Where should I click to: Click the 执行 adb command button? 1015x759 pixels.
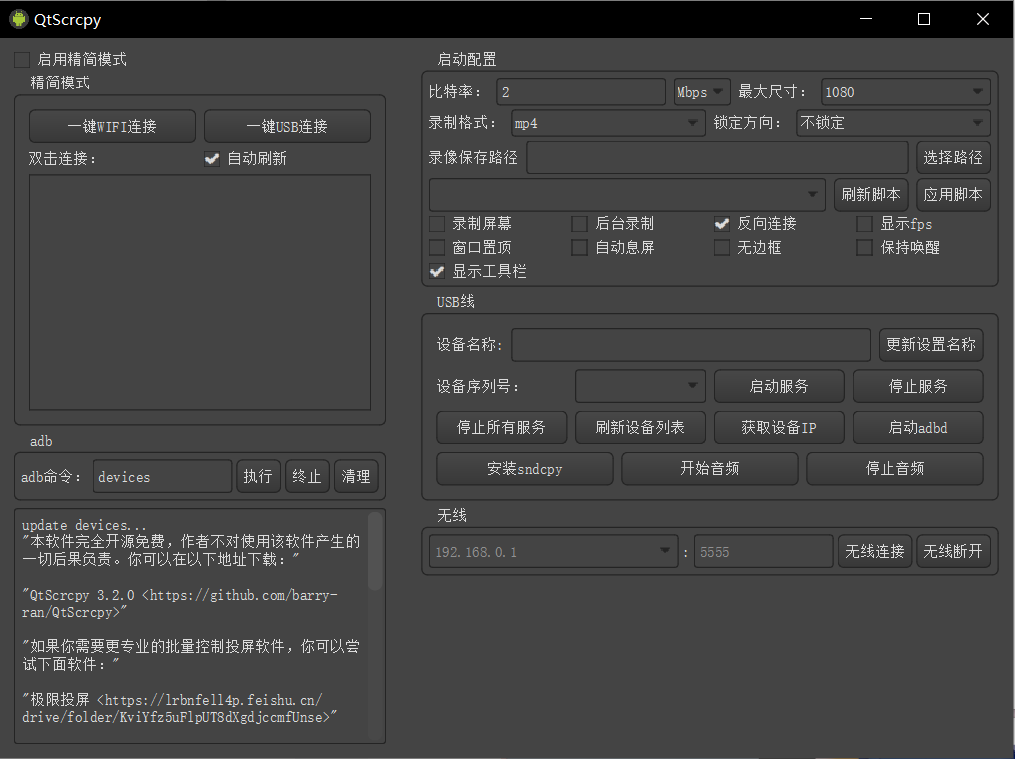[x=258, y=476]
